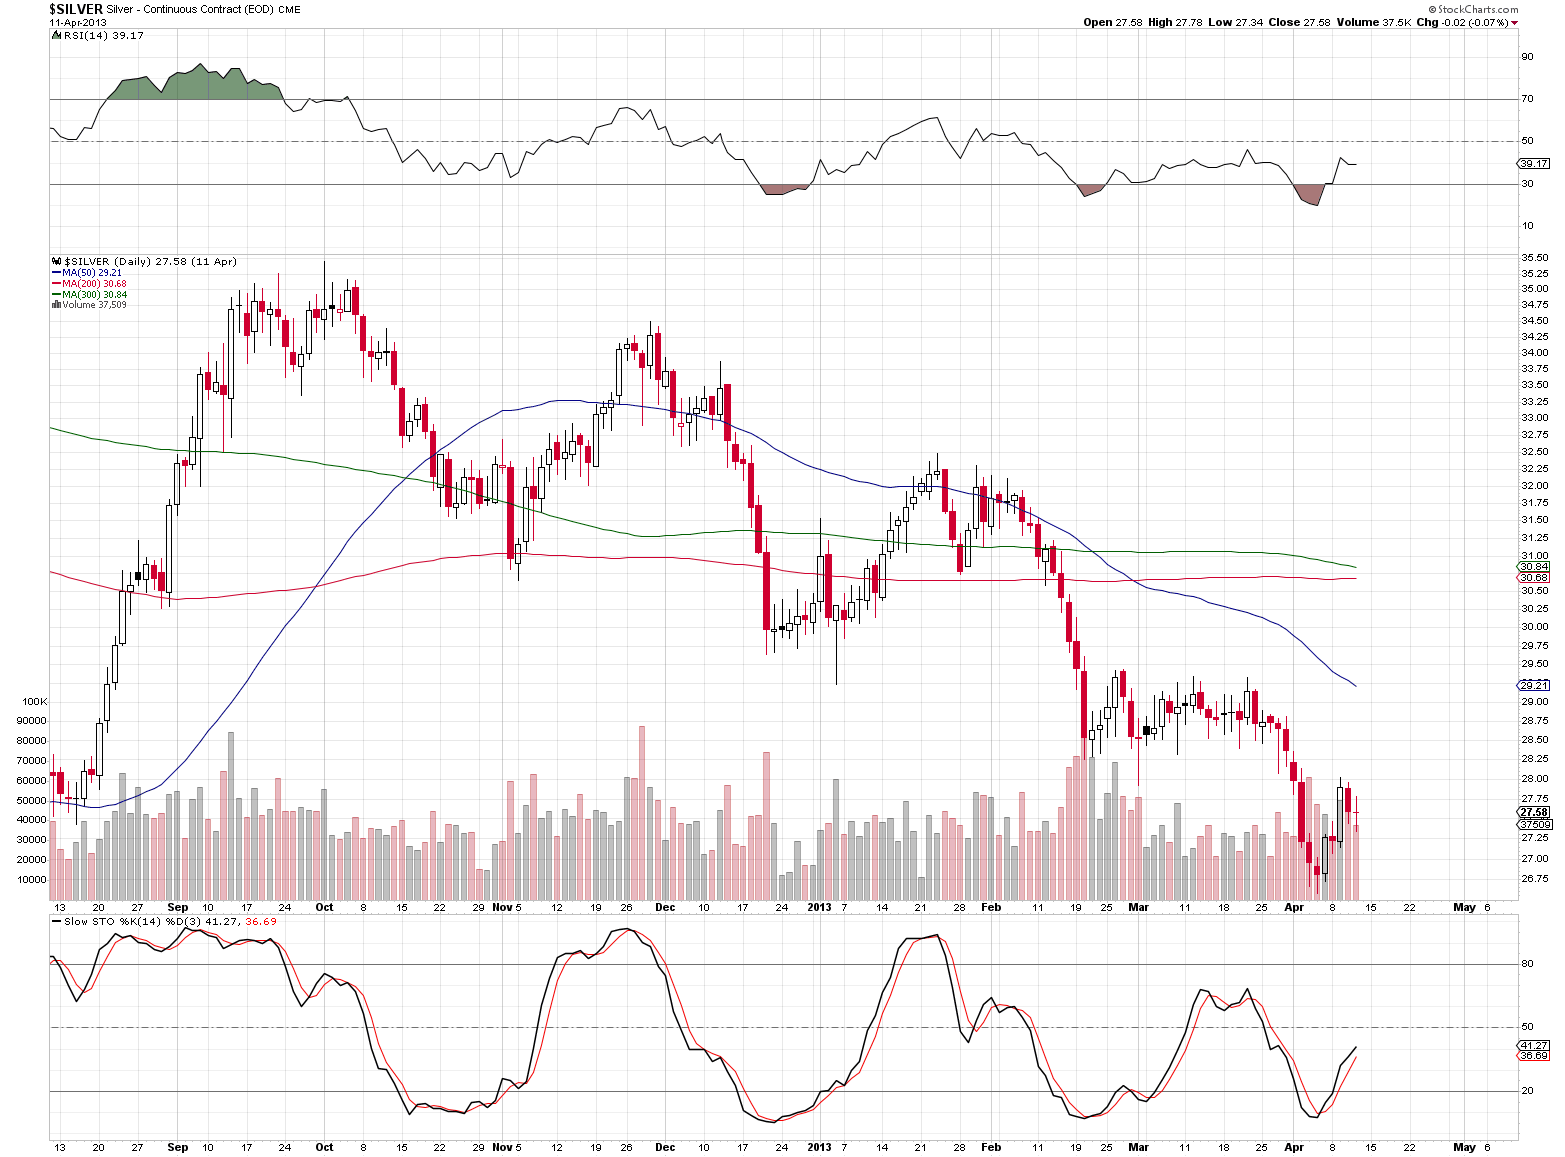The height and width of the screenshot is (1157, 1565).
Task: Click the red MA(200) legend line
Action: 56,284
